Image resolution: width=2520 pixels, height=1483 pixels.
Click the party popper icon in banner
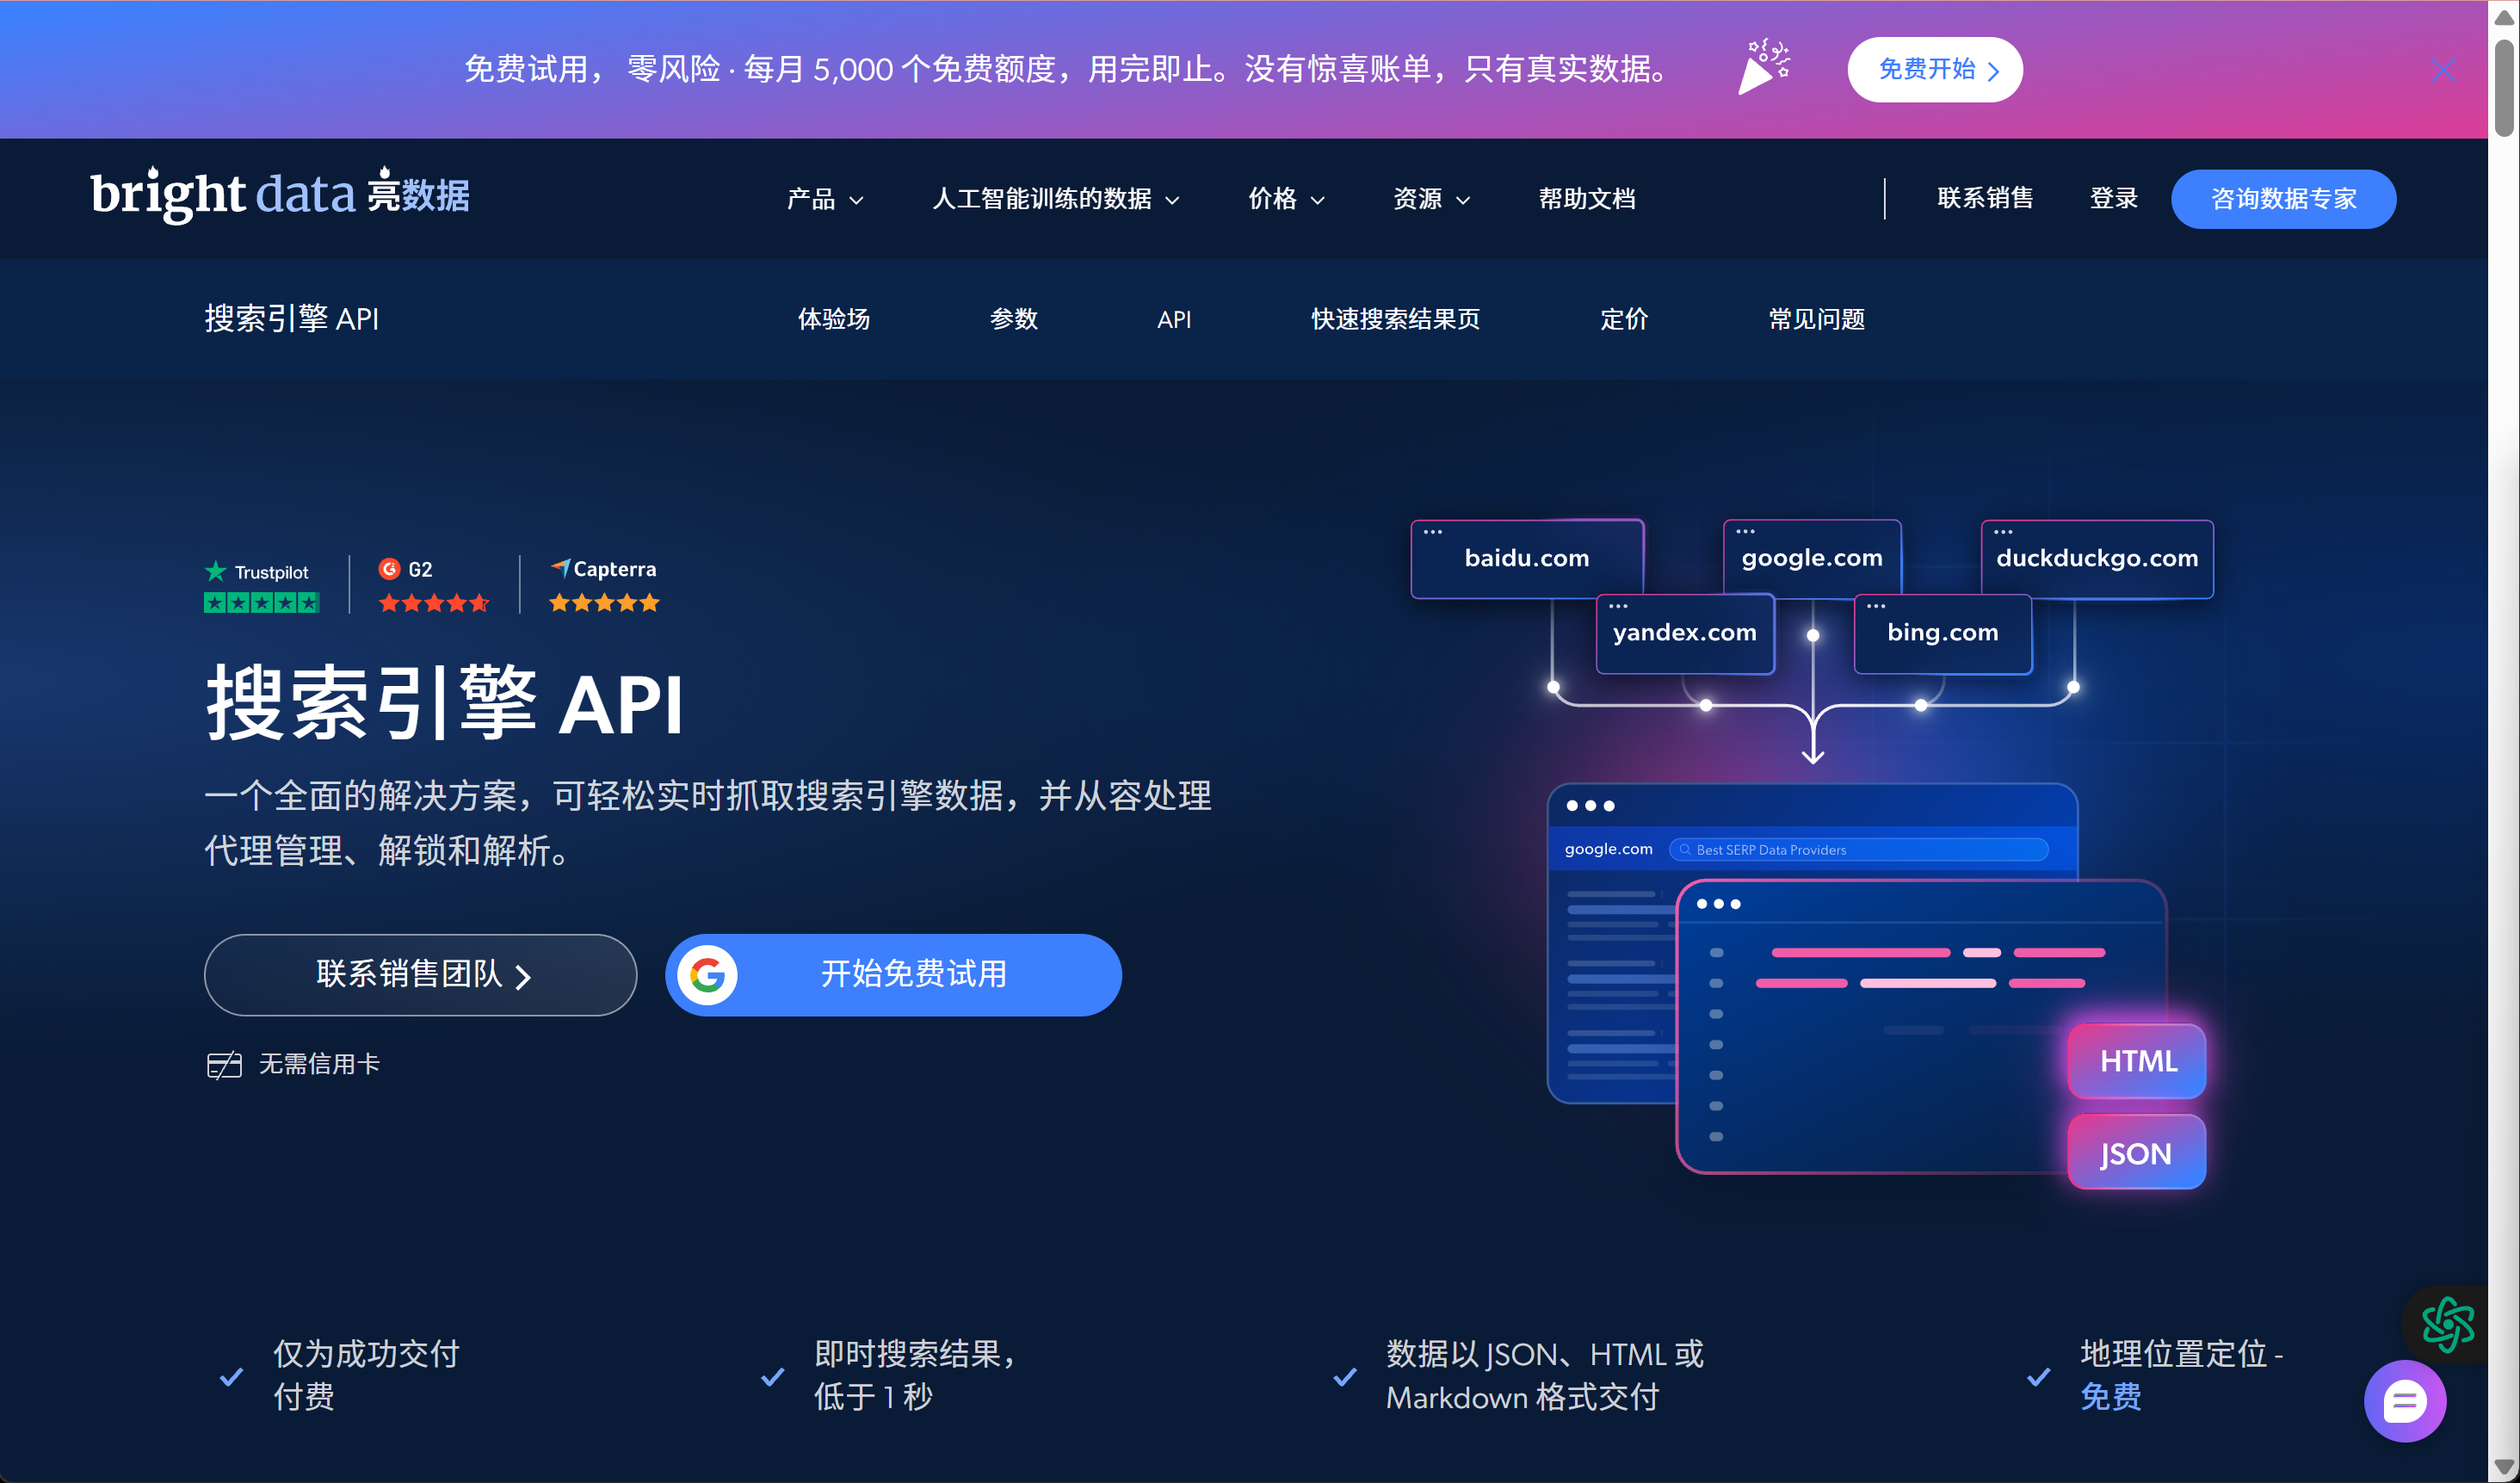1765,67
